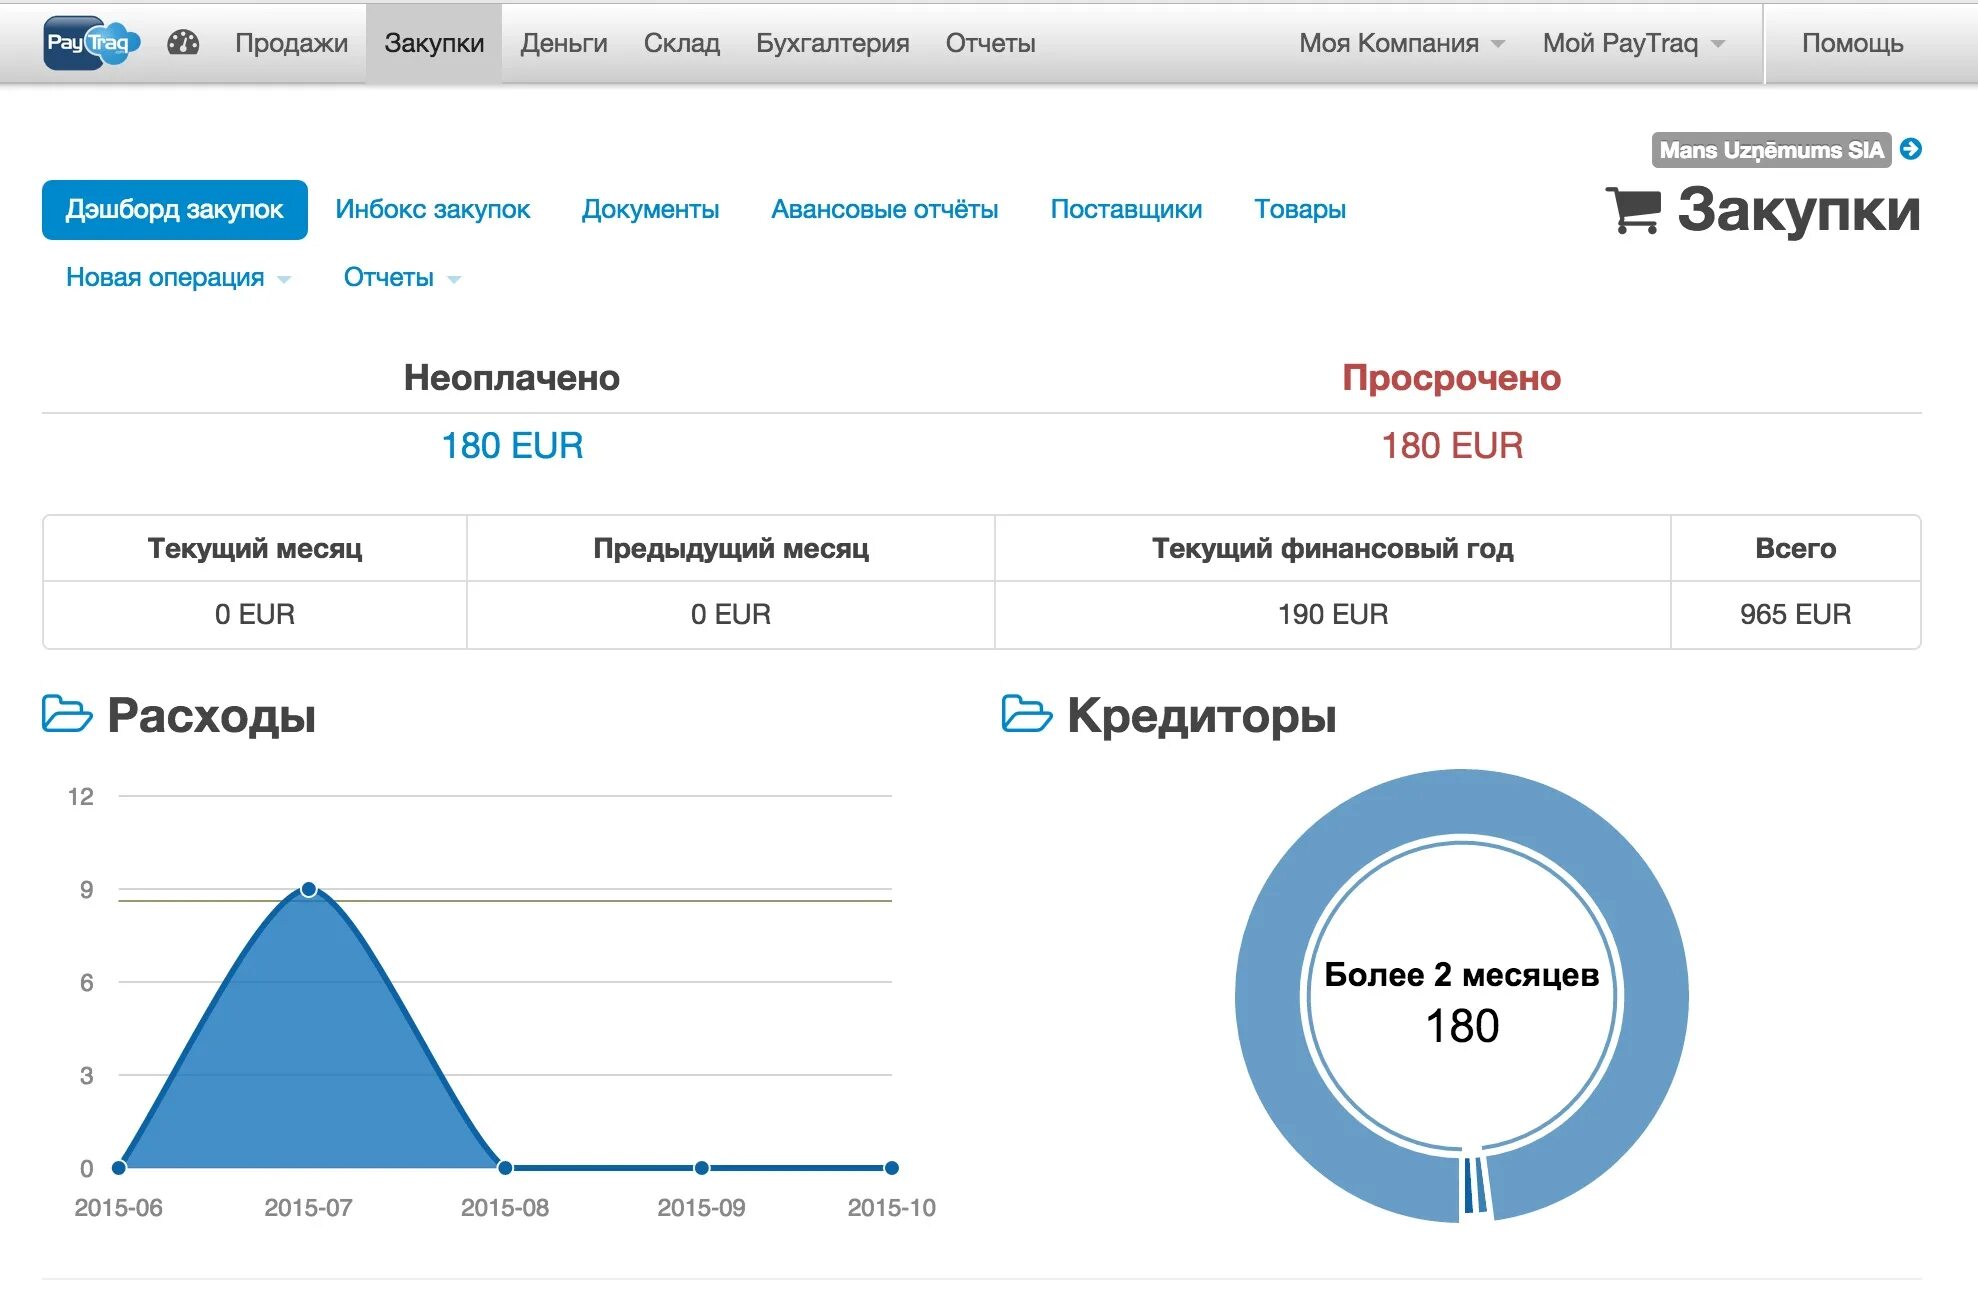Open the Поставщики link
The height and width of the screenshot is (1304, 1978).
pyautogui.click(x=1125, y=209)
